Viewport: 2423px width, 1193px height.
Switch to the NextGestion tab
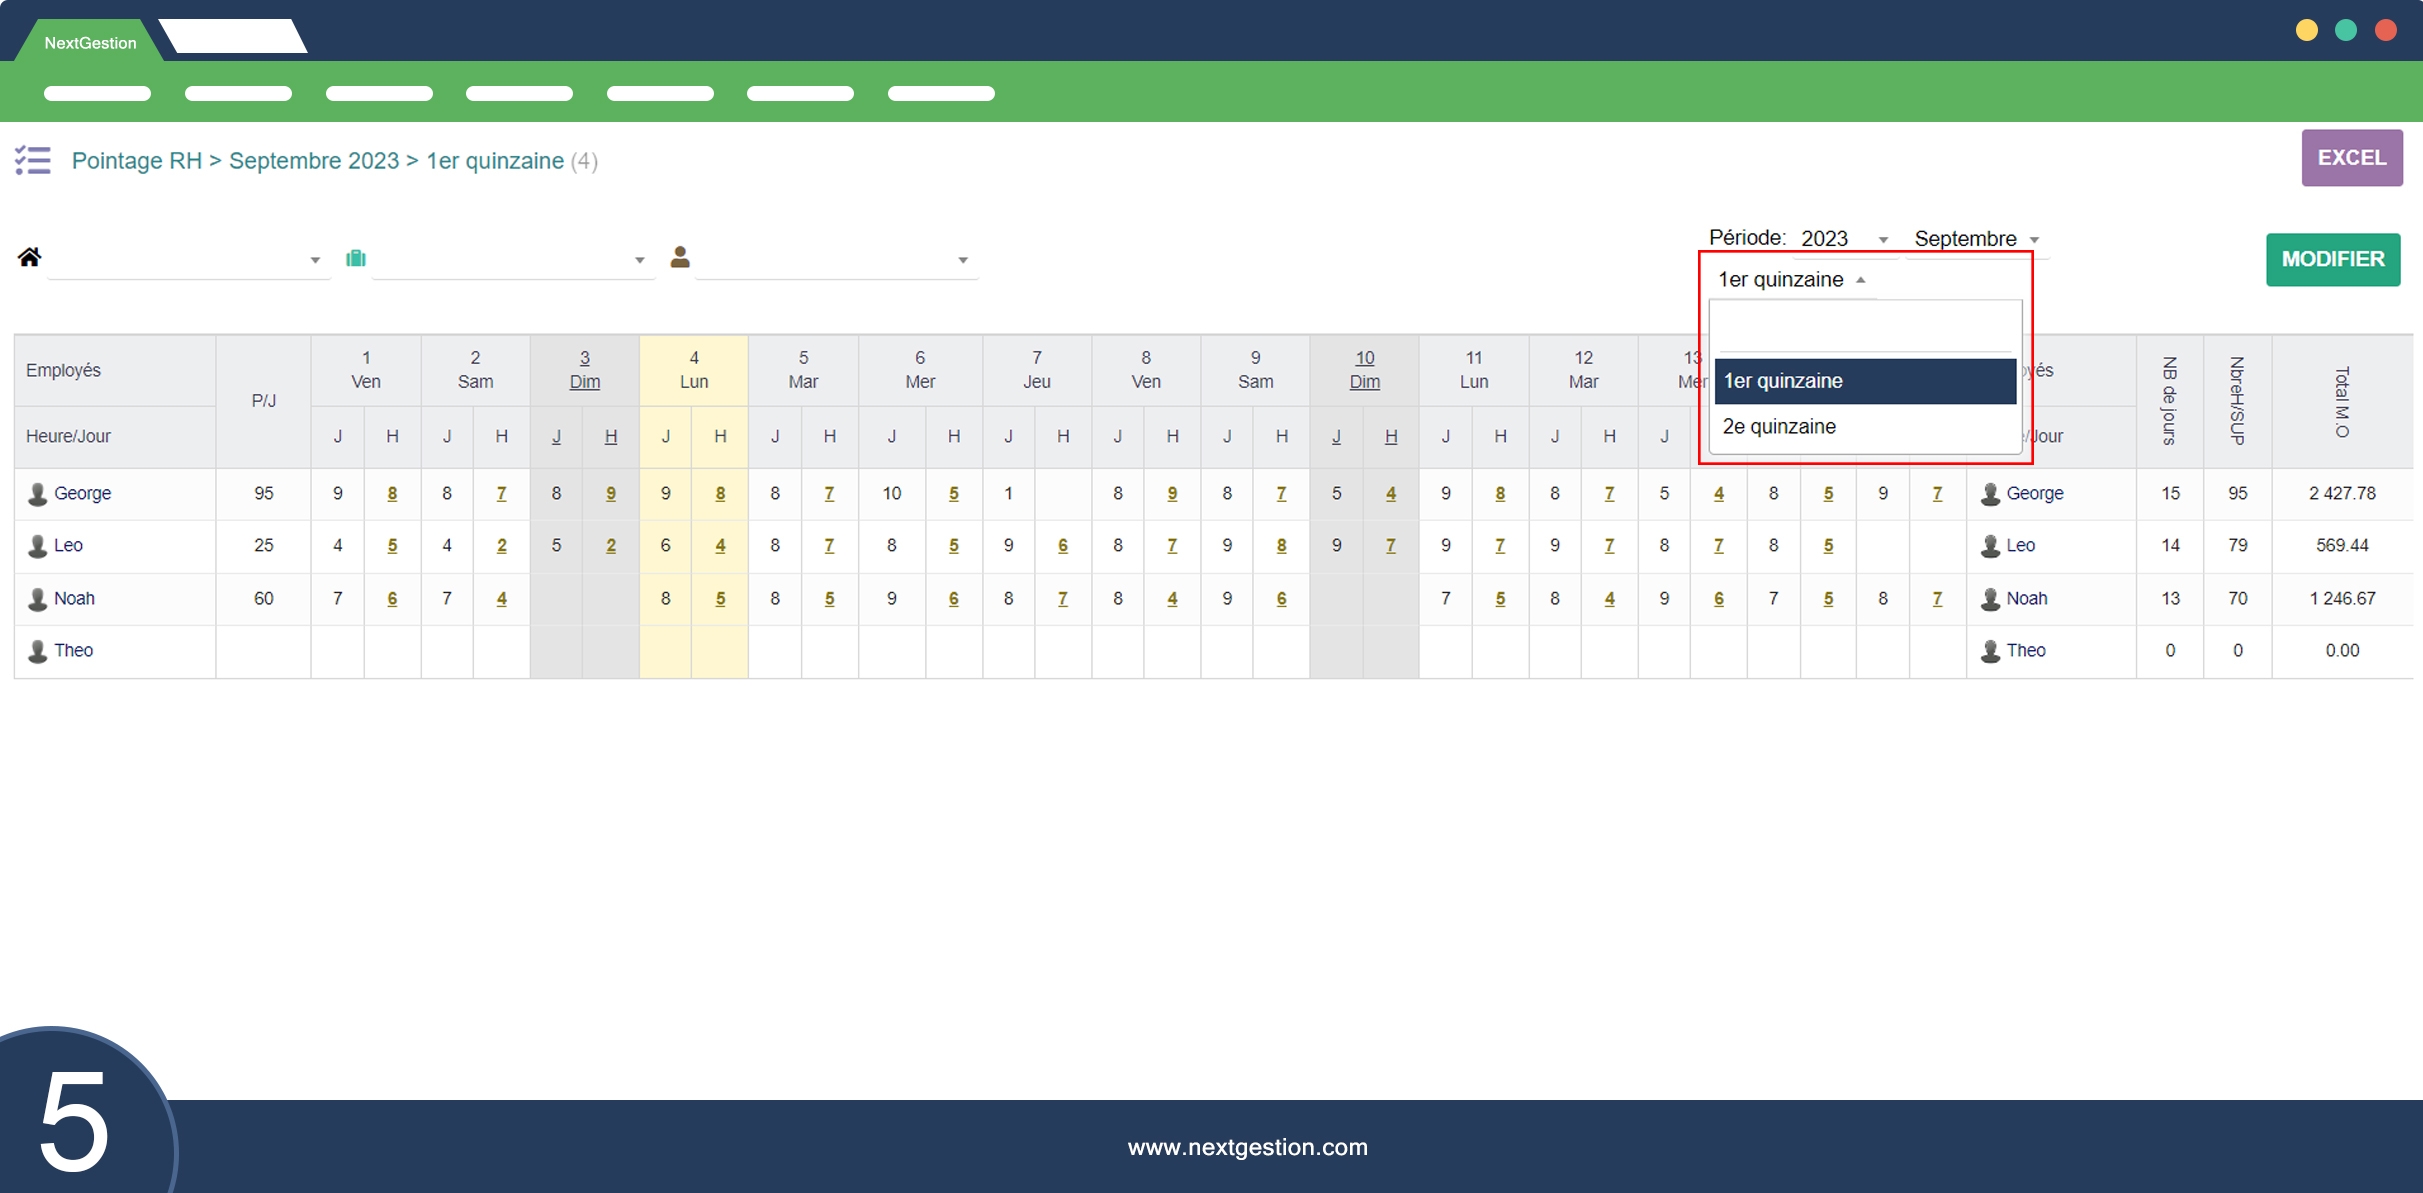(90, 43)
